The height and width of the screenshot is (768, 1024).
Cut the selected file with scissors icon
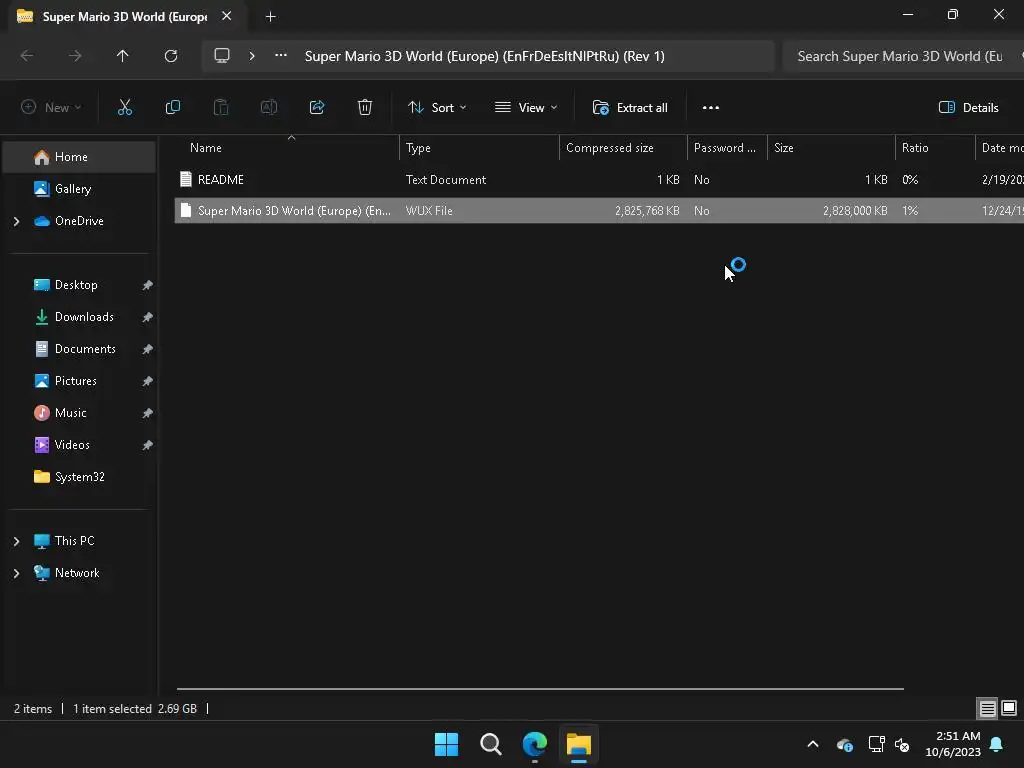tap(125, 108)
